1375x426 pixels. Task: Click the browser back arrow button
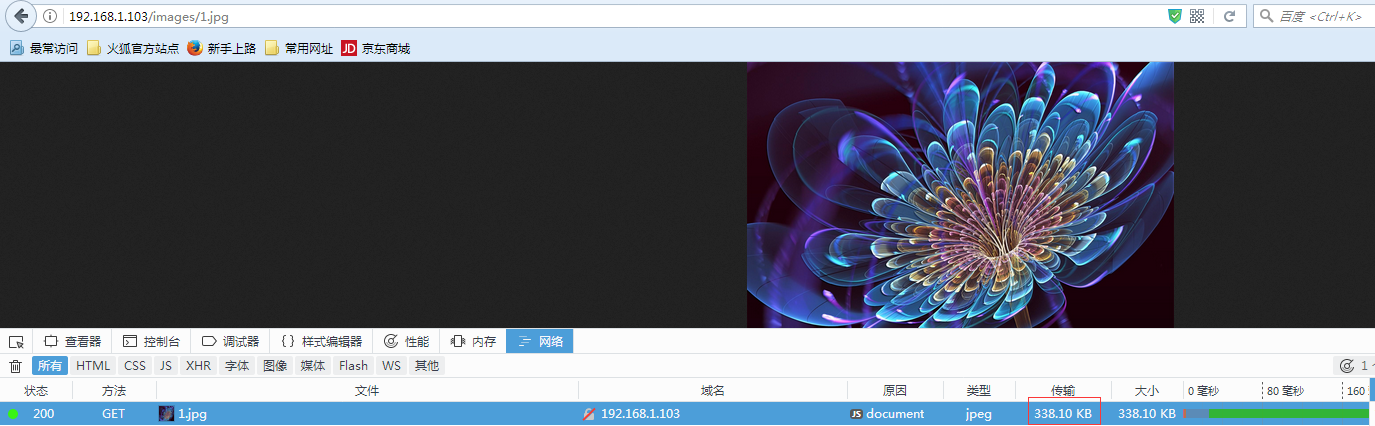coord(20,16)
